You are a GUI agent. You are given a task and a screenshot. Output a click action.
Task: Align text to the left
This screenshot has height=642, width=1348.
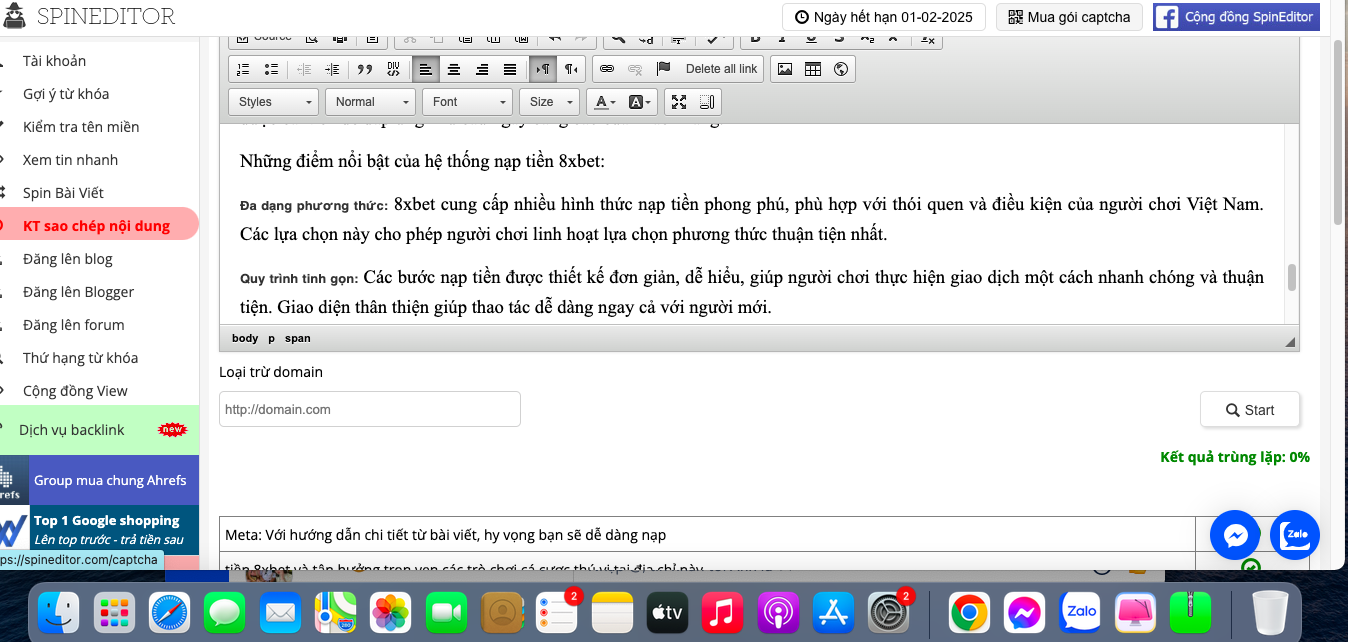426,69
